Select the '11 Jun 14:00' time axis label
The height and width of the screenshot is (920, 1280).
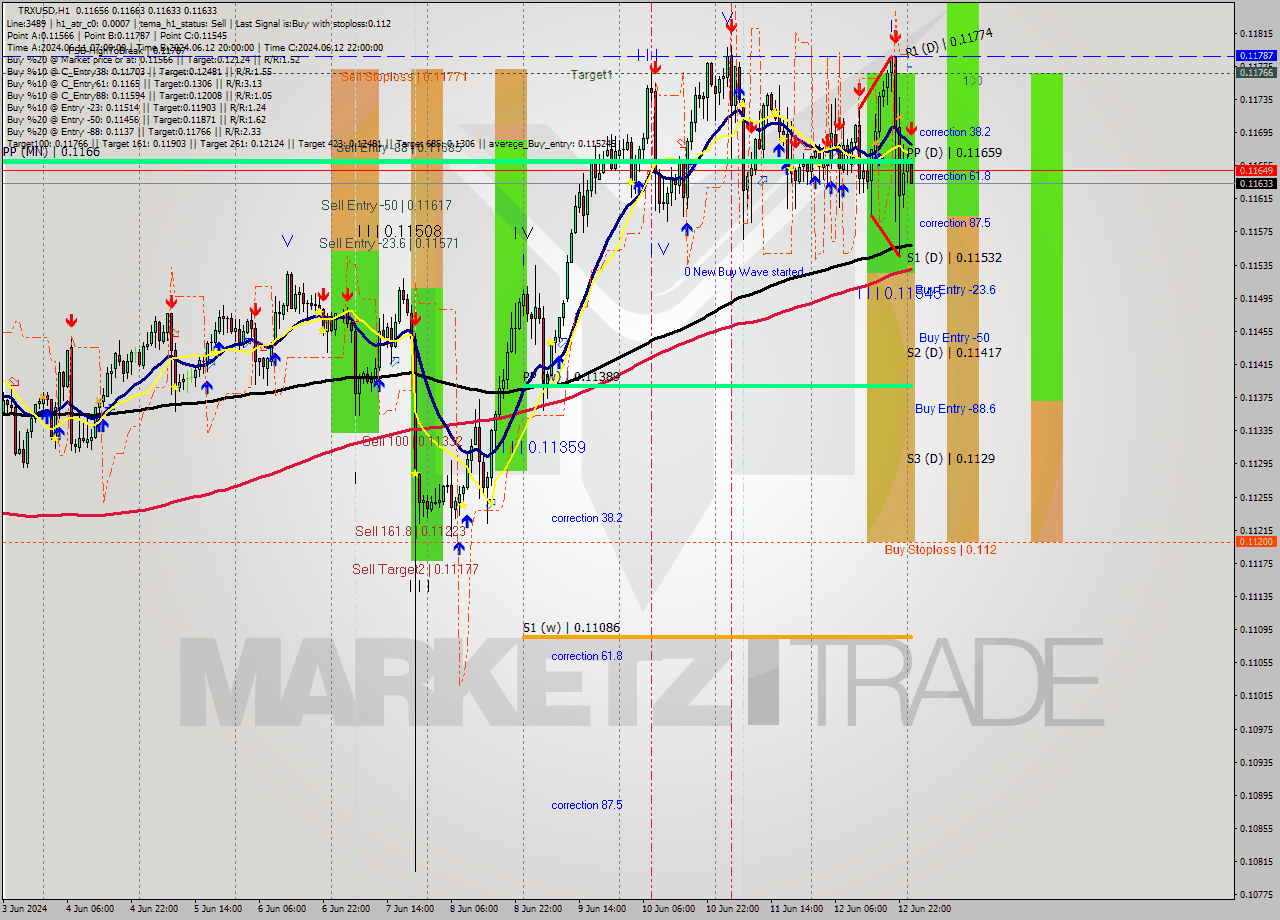click(x=797, y=909)
